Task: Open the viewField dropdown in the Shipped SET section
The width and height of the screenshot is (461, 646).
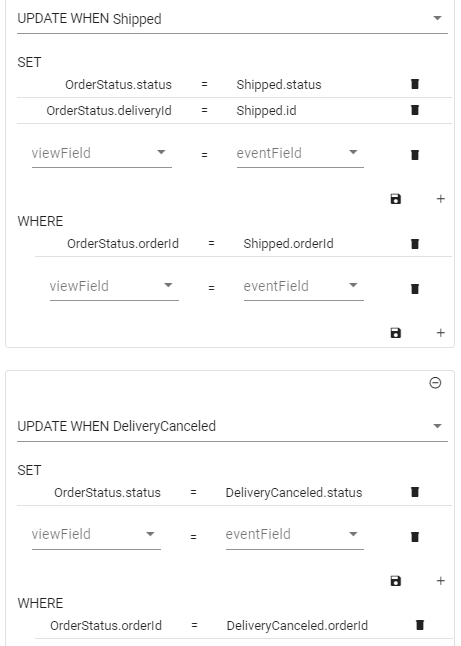Action: 102,153
